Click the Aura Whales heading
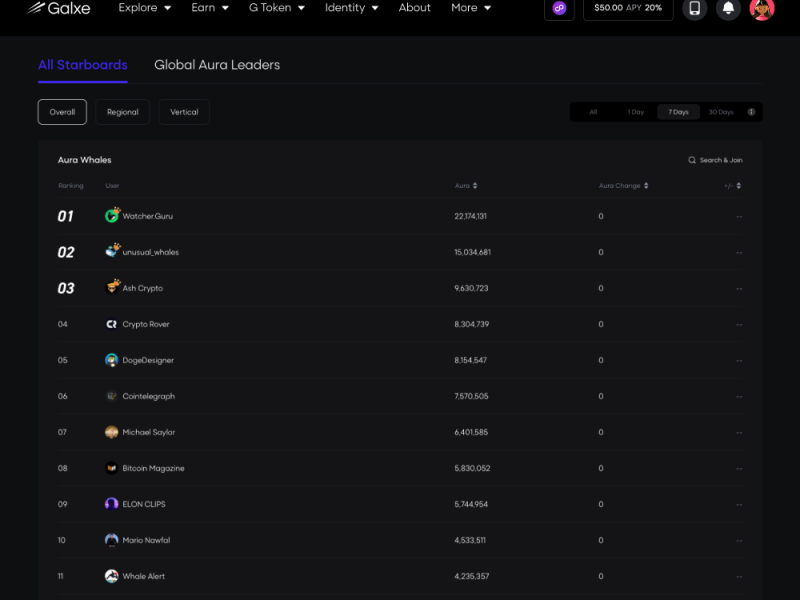 tap(84, 160)
